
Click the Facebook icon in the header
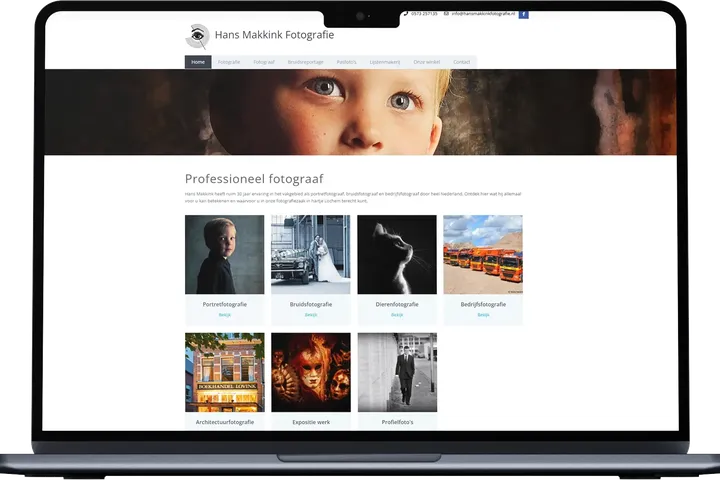(x=524, y=14)
